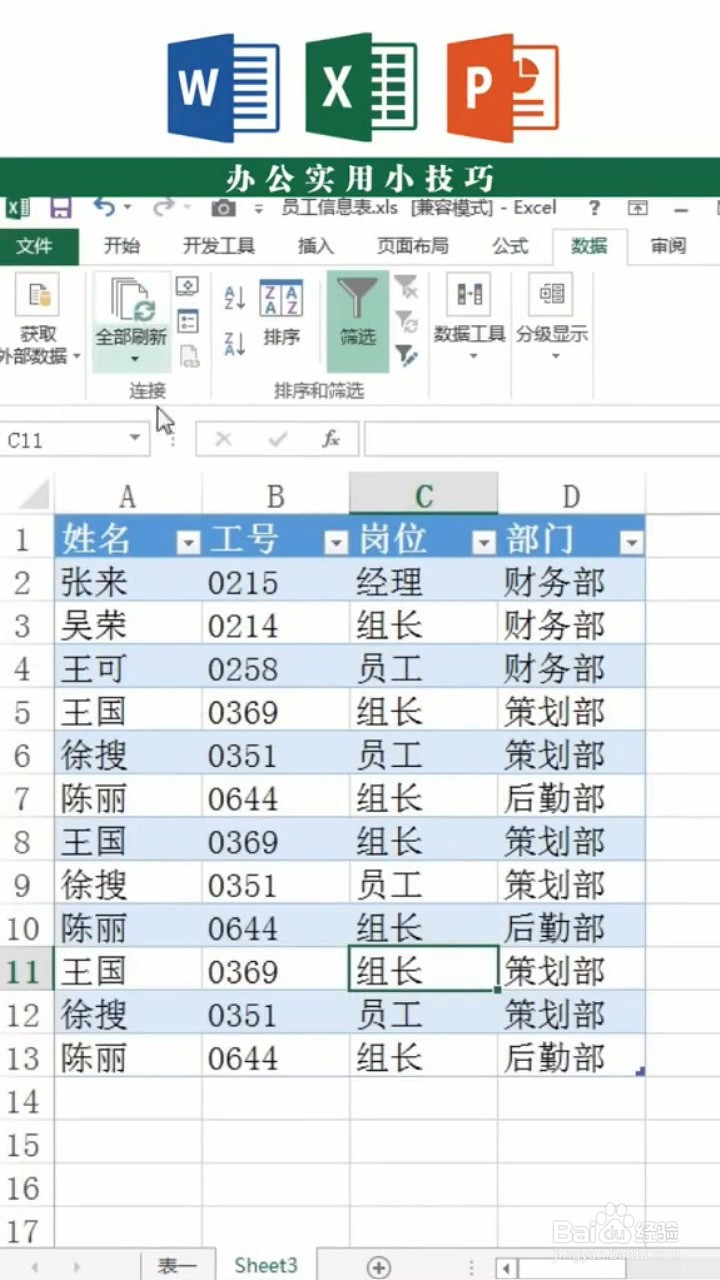The image size is (720, 1280).
Task: Click the Save floppy disk icon
Action: (61, 208)
